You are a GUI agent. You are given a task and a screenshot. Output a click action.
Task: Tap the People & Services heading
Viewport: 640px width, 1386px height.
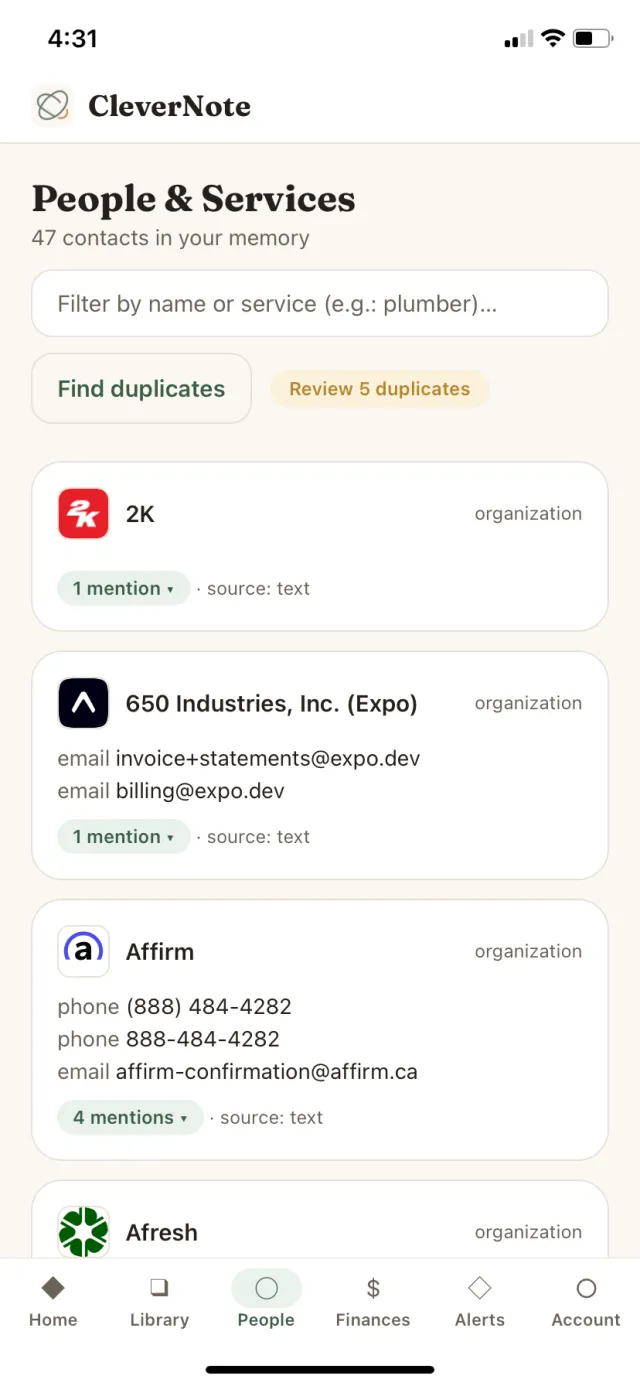tap(194, 198)
